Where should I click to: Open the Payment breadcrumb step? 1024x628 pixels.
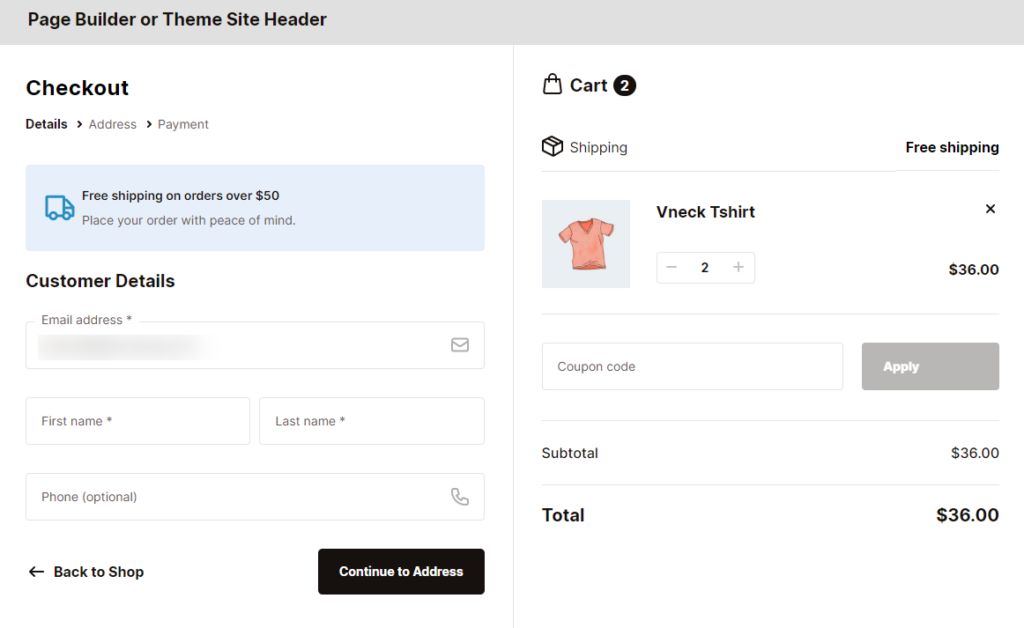tap(183, 124)
